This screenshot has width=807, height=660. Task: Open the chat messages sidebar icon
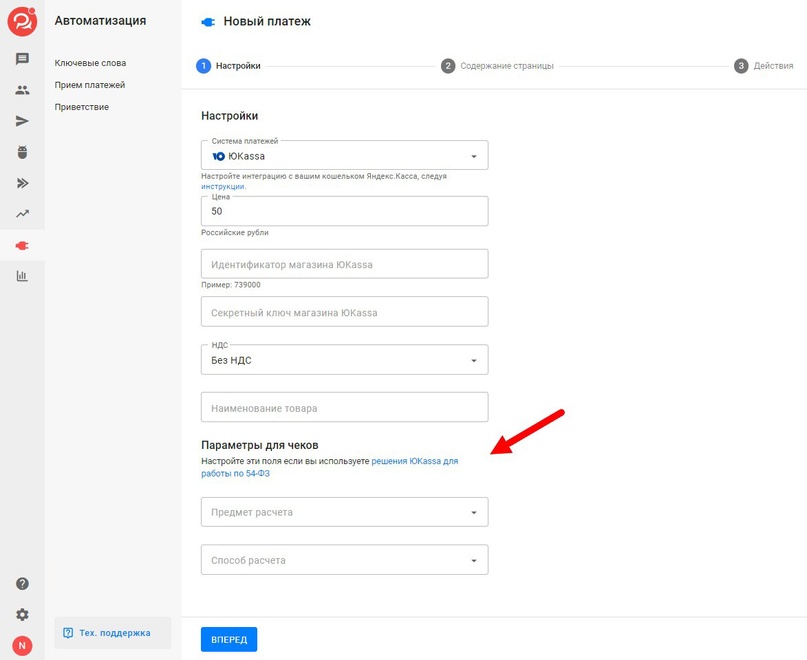[x=22, y=59]
